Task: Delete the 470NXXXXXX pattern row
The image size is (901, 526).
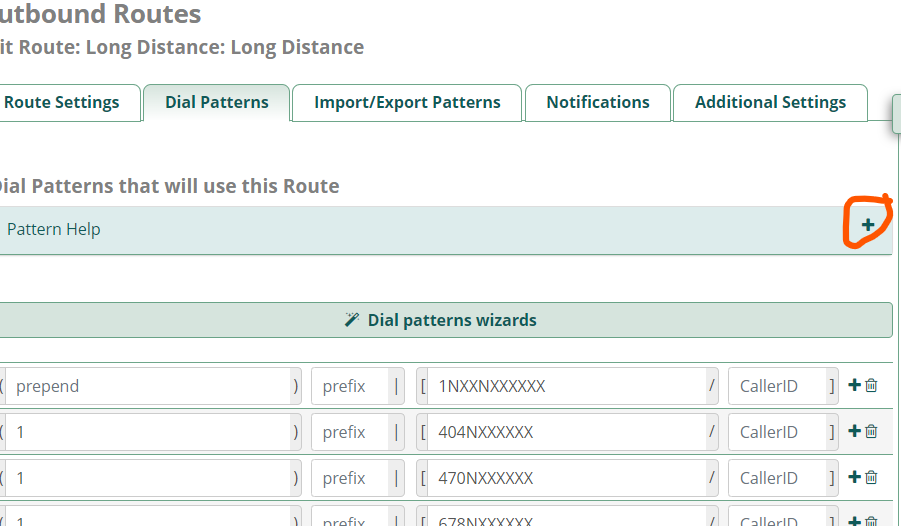Action: point(871,477)
